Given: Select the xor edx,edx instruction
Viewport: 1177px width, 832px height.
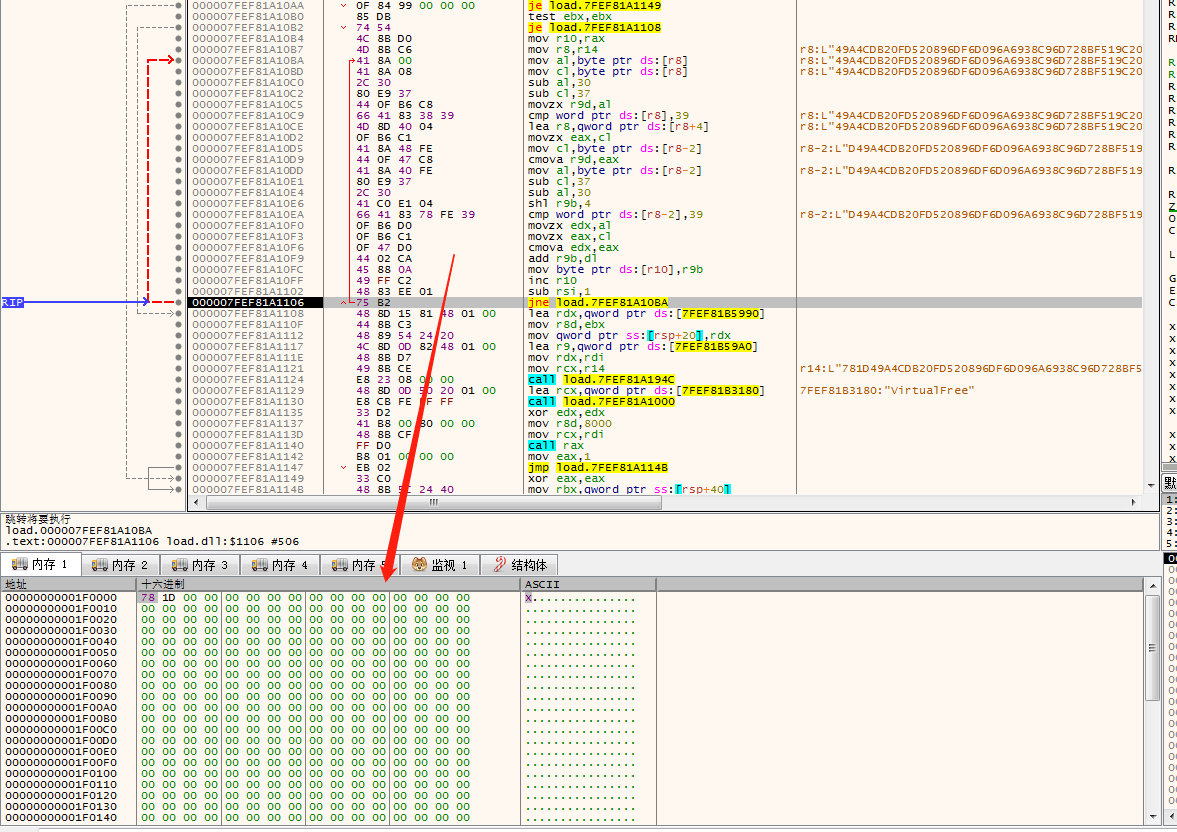Looking at the screenshot, I should click(566, 412).
